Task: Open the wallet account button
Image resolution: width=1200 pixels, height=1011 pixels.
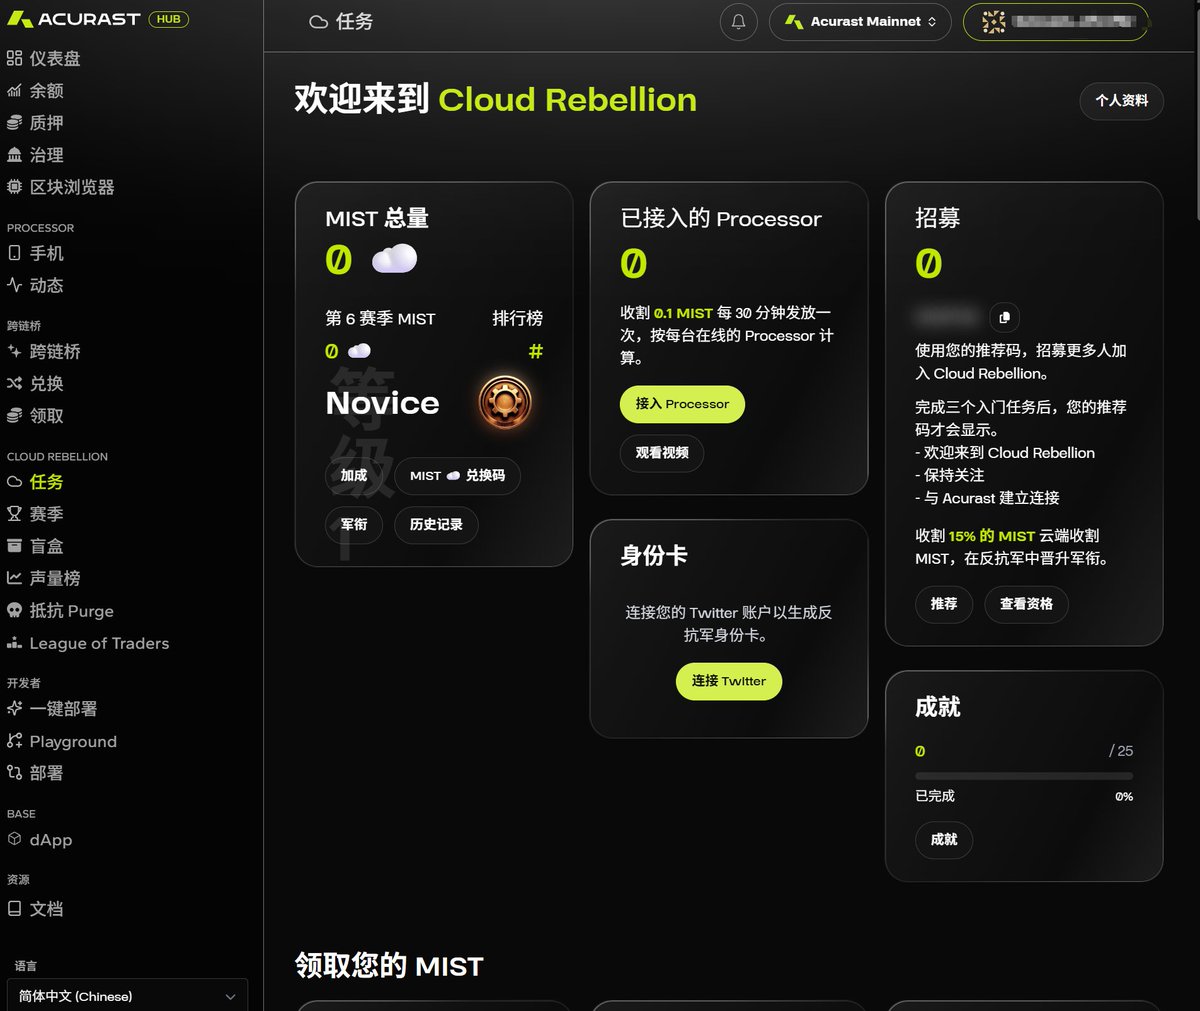Action: [x=1056, y=22]
